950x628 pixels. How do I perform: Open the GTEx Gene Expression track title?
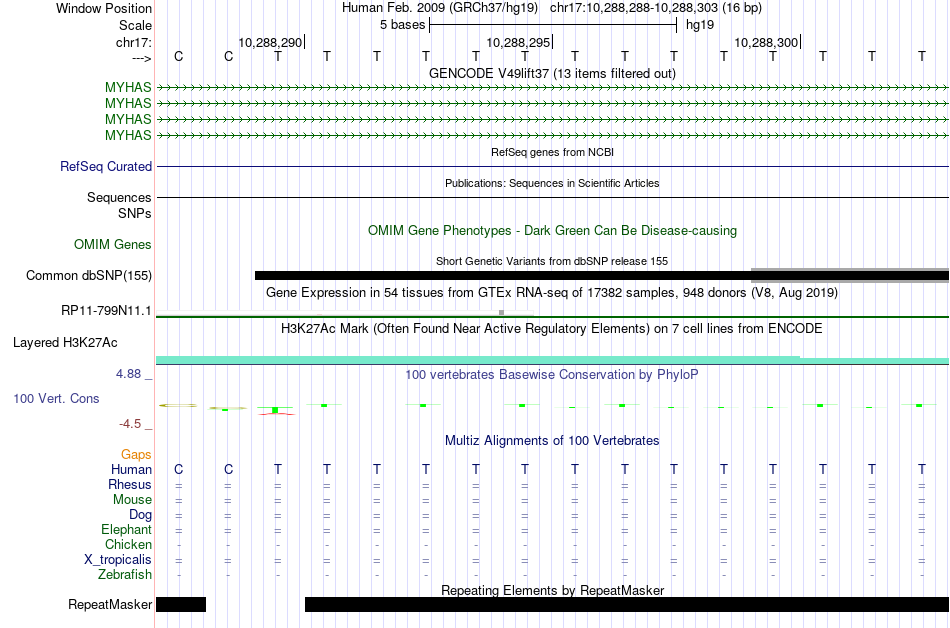pyautogui.click(x=552, y=293)
